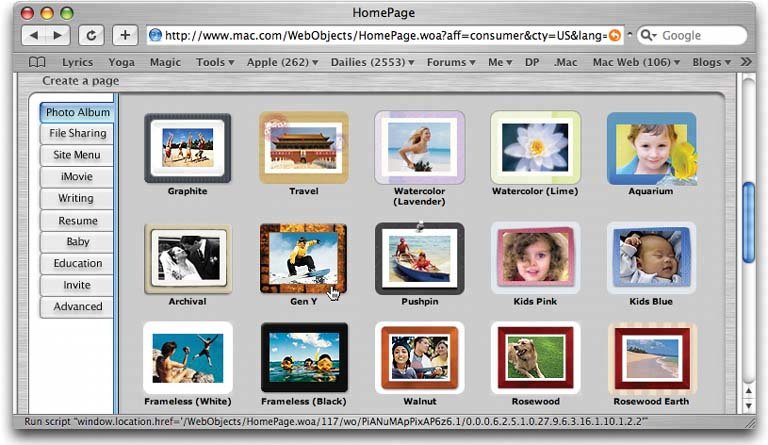Click the scroll down arrow
The height and width of the screenshot is (445, 768).
[748, 405]
